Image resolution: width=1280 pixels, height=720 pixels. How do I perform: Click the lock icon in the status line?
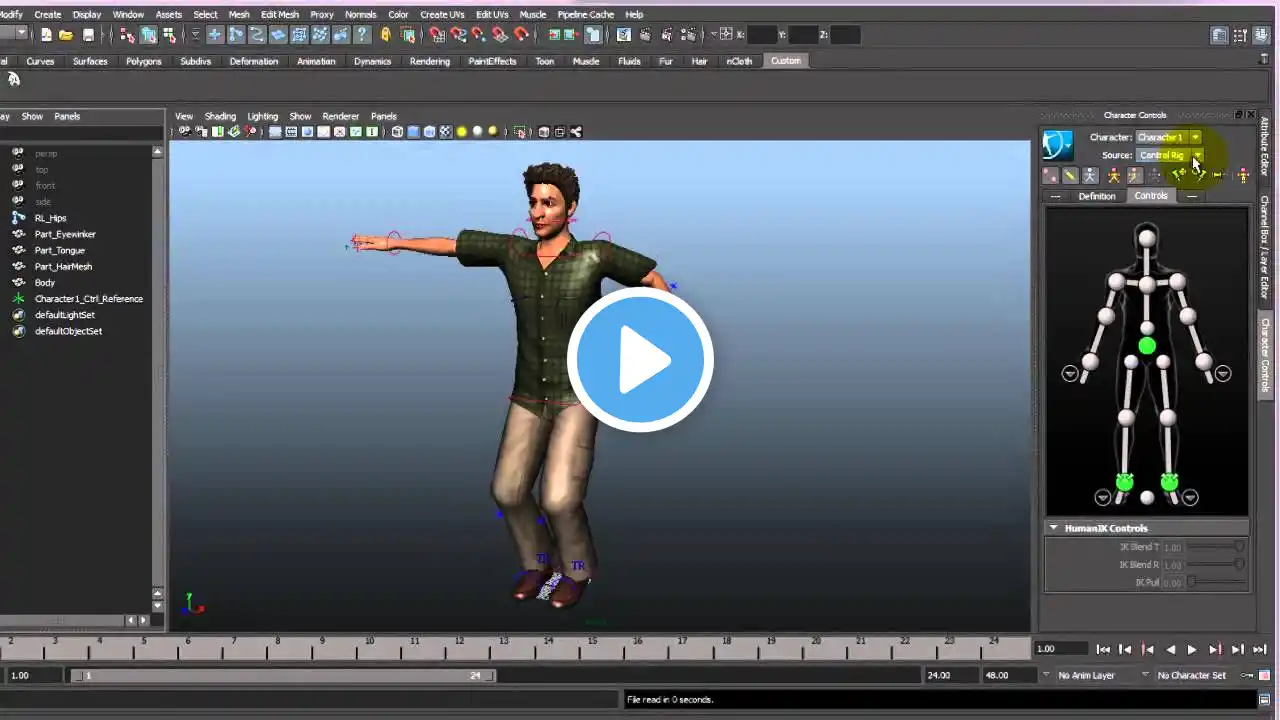385,35
